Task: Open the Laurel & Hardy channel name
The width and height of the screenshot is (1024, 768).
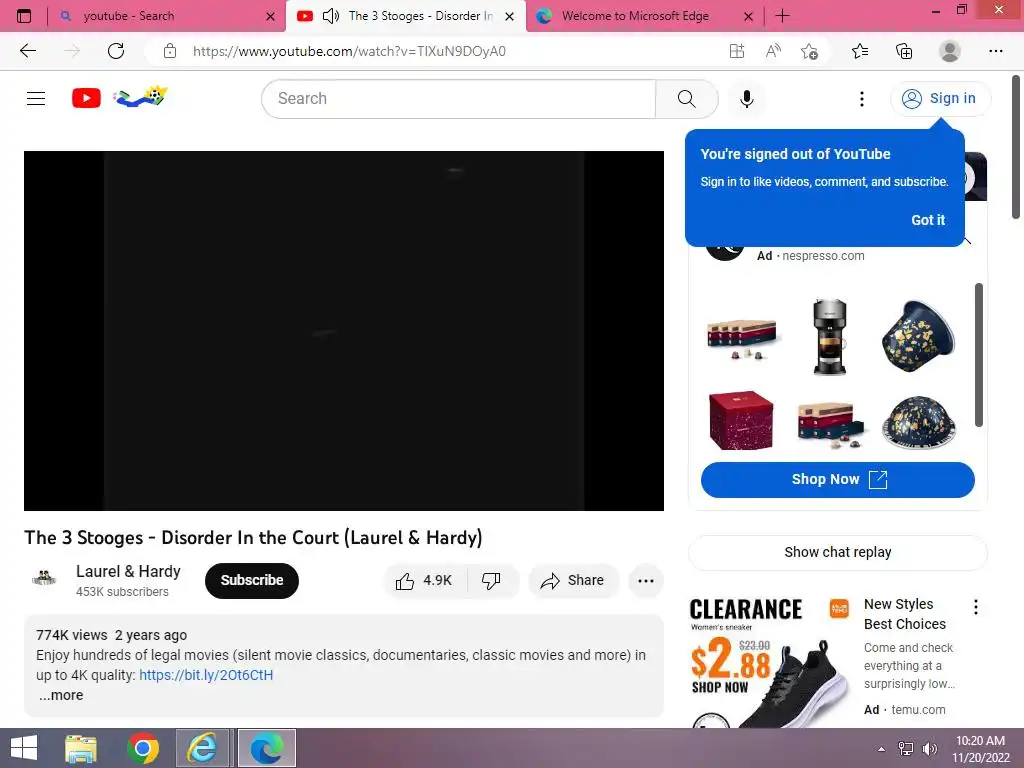Action: coord(128,571)
